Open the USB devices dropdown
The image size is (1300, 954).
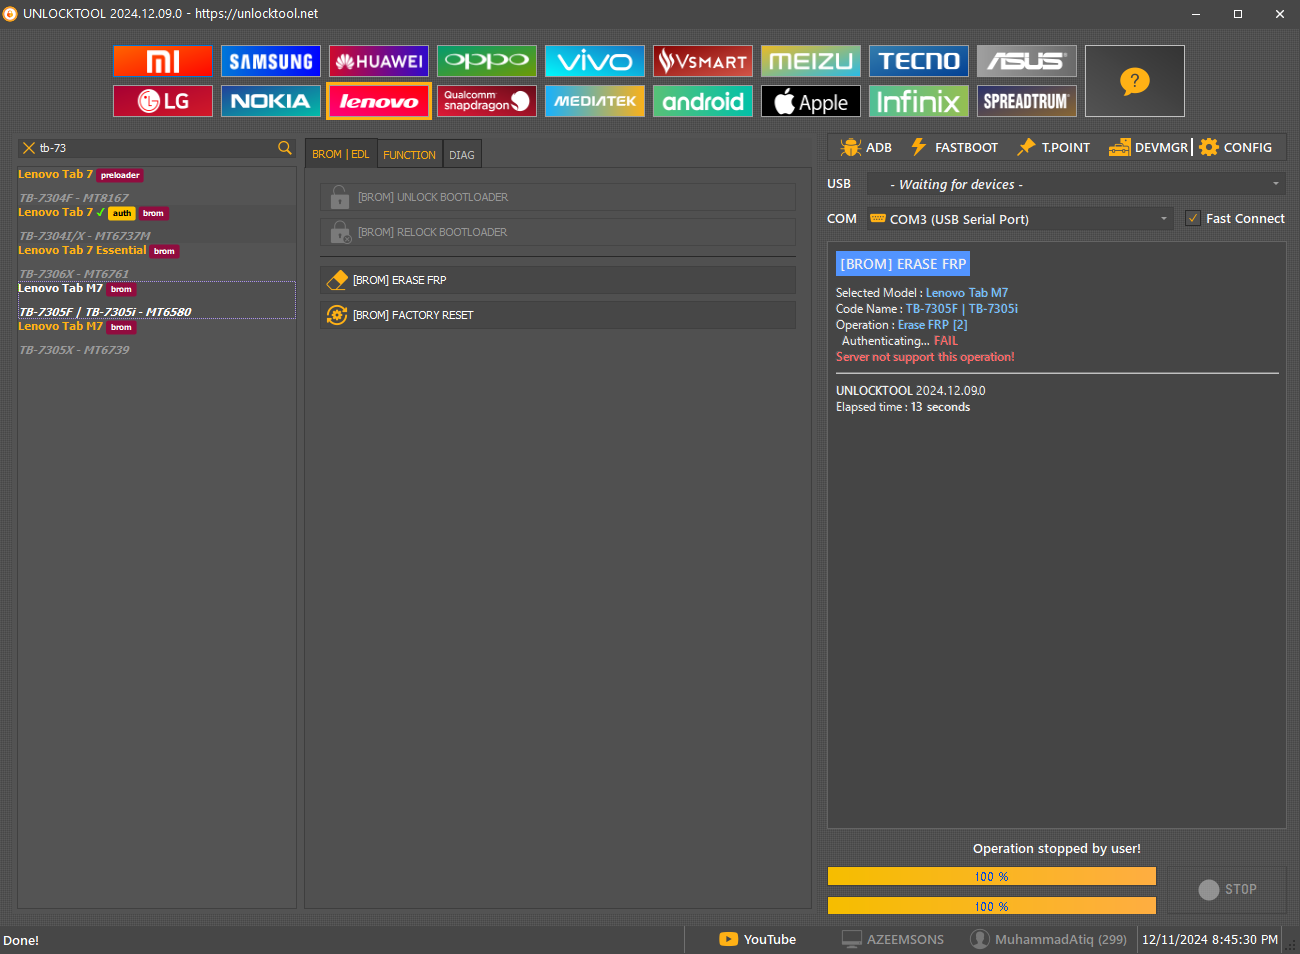click(1076, 184)
